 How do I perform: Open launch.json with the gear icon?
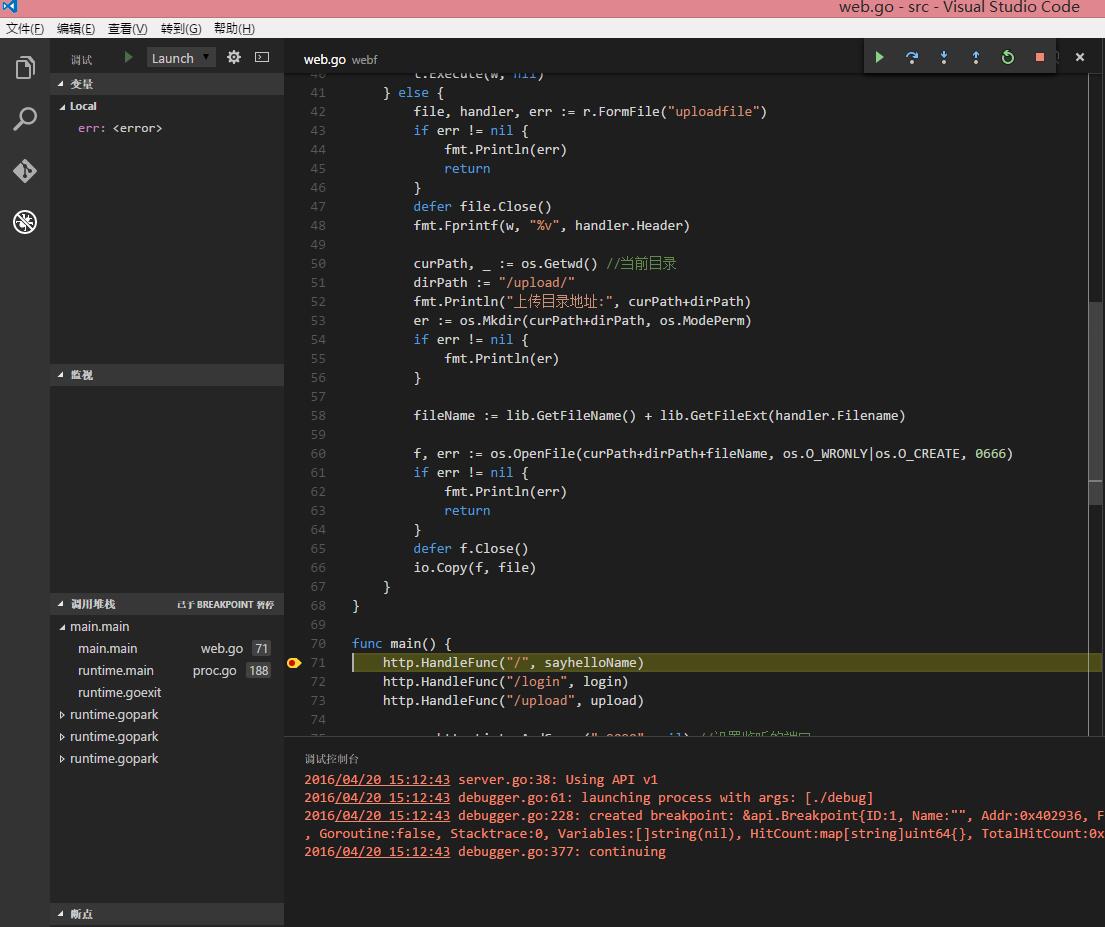[x=233, y=57]
